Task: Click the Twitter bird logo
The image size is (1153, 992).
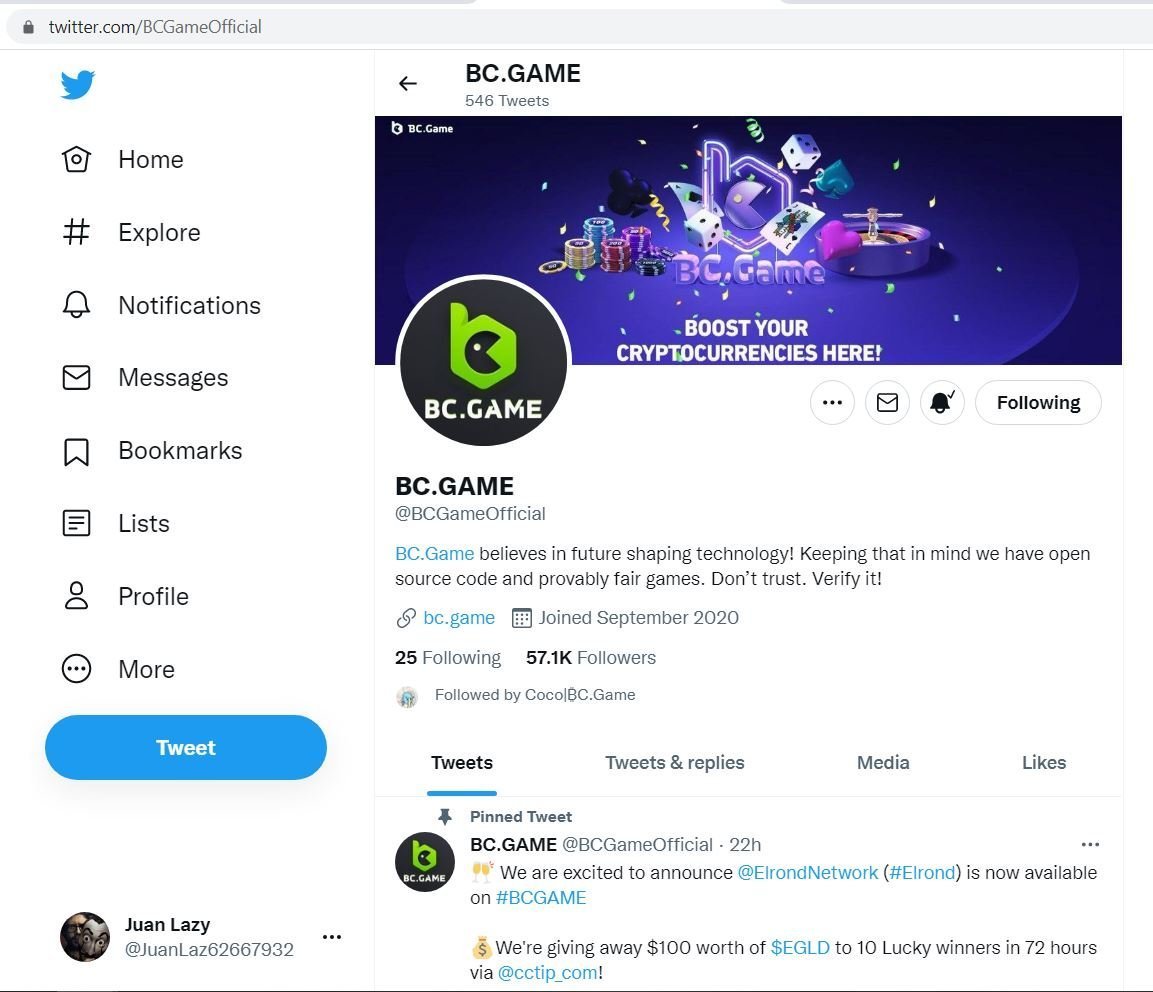Action: [77, 85]
